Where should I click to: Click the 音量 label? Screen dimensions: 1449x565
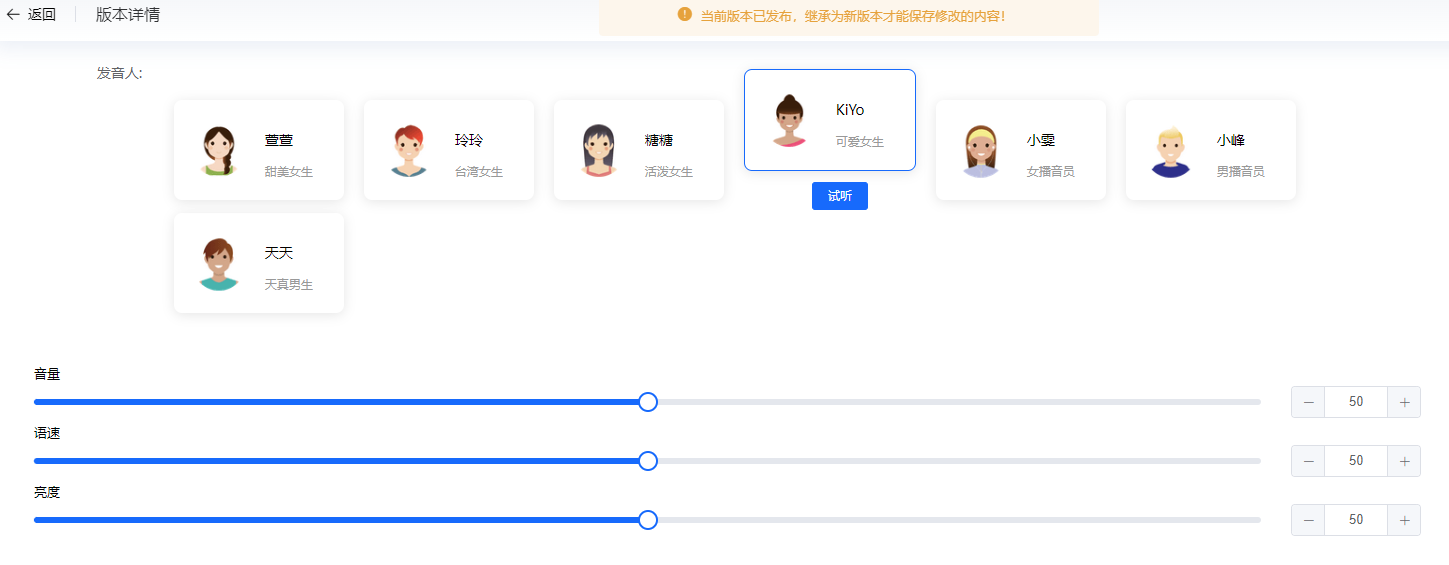point(47,374)
